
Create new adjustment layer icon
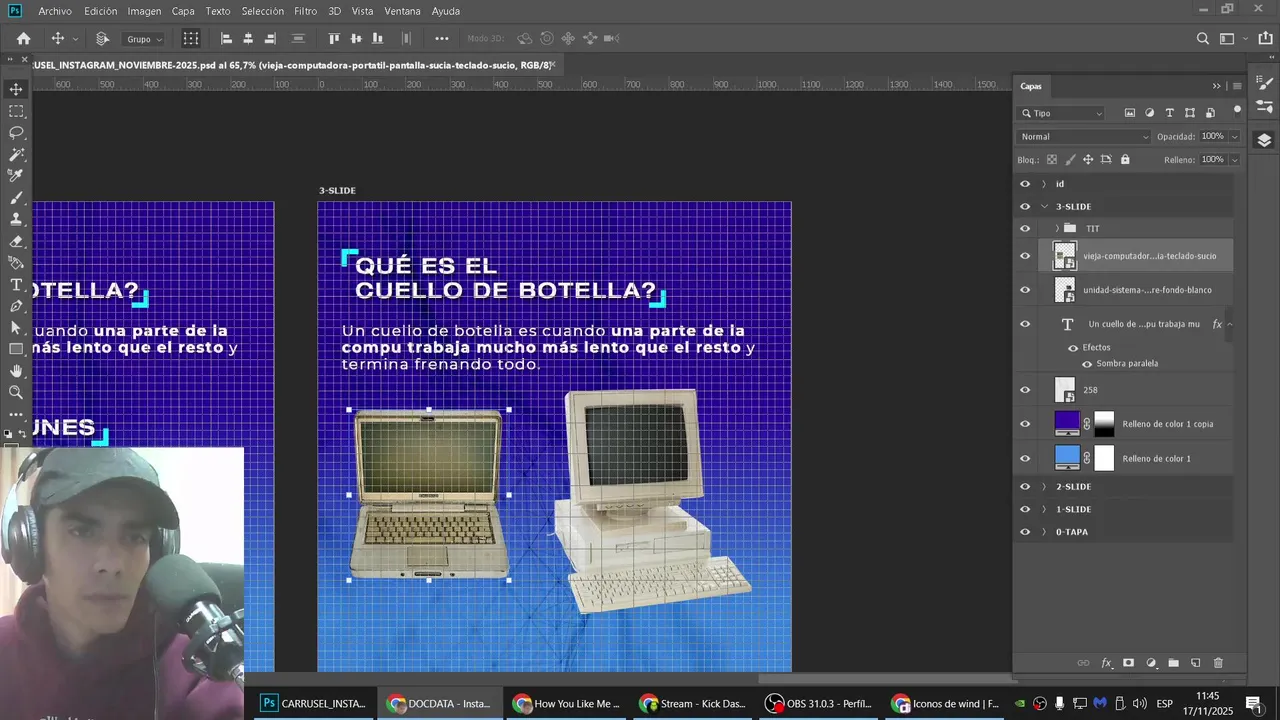pyautogui.click(x=1151, y=663)
